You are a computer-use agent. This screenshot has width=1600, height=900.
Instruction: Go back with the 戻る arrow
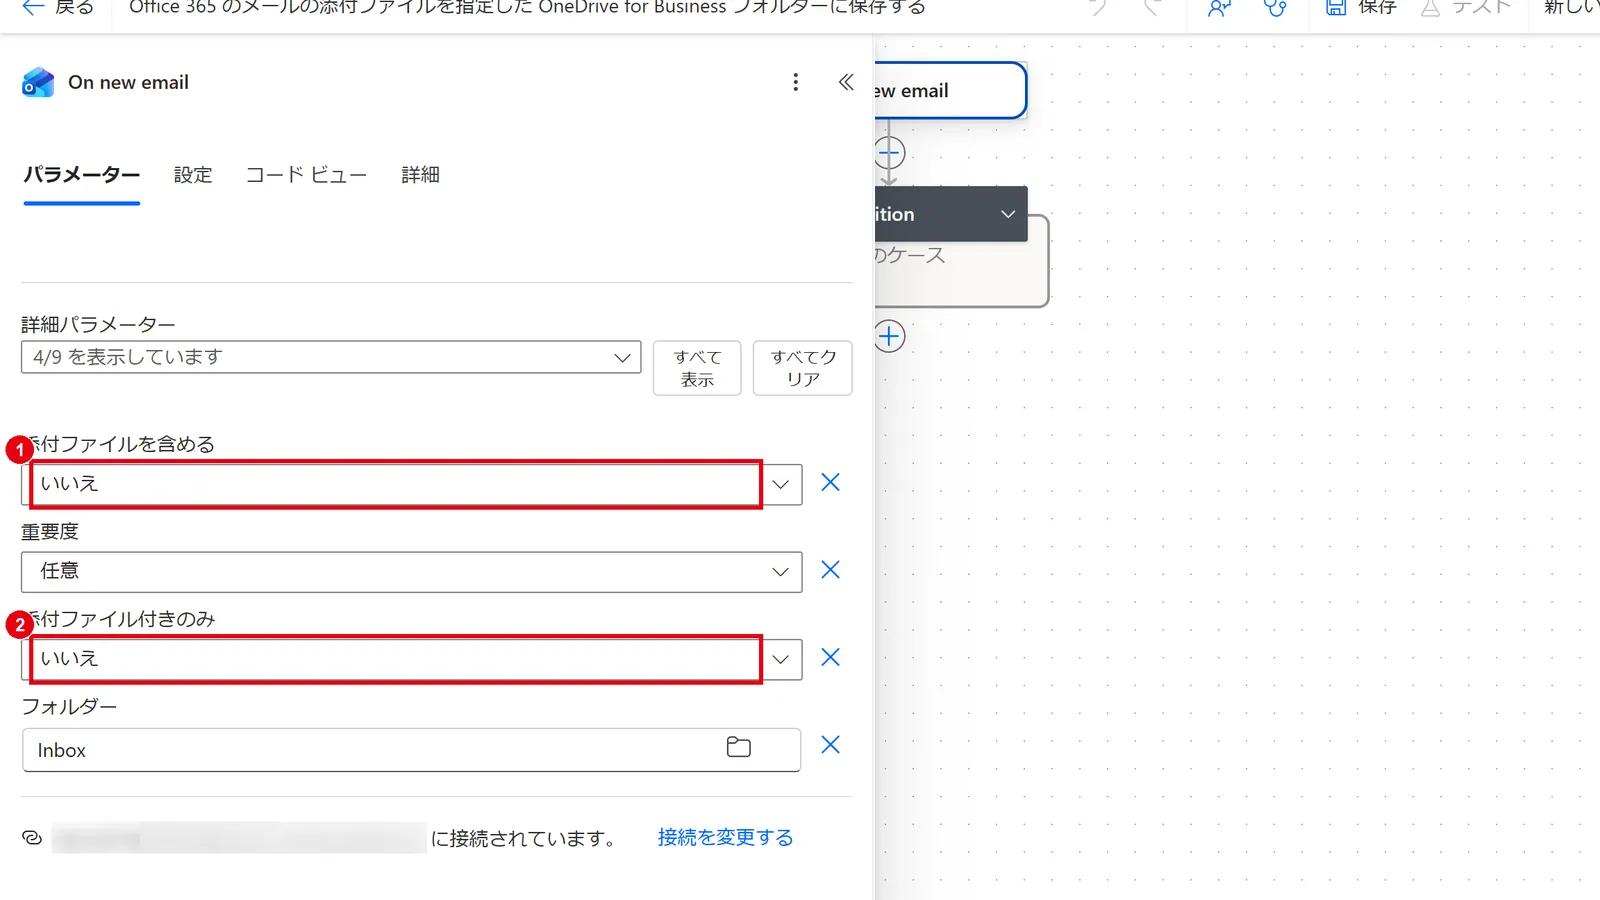pos(58,8)
